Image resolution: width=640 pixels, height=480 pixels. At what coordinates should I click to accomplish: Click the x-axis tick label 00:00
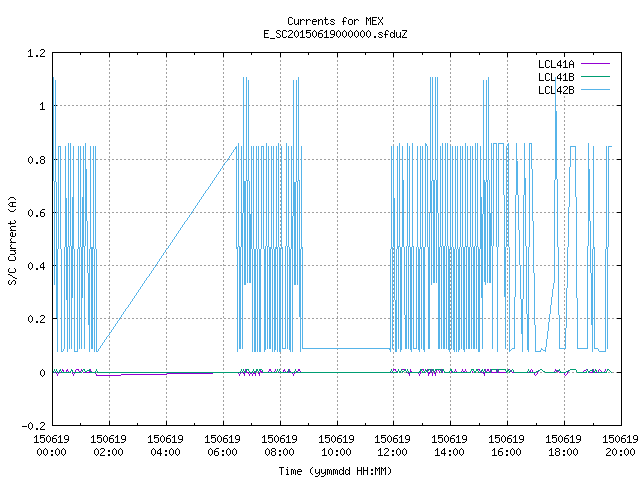(x=51, y=452)
